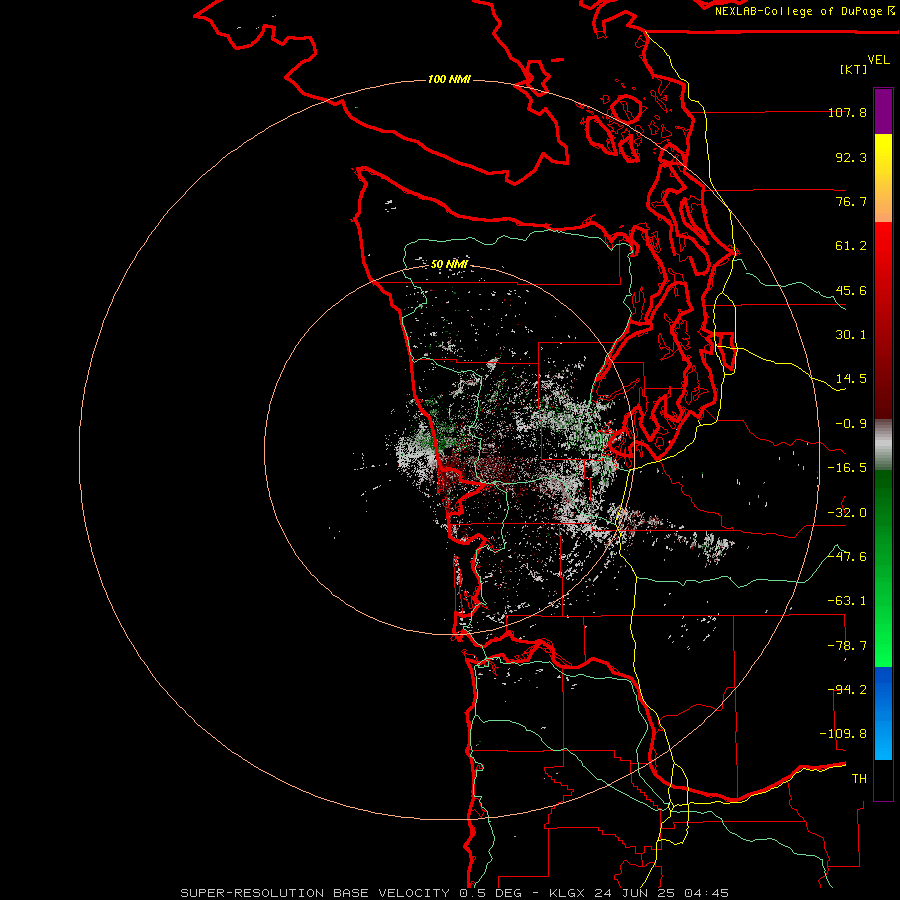Image resolution: width=900 pixels, height=900 pixels.
Task: Click the -94.2 velocity scale value
Action: pyautogui.click(x=847, y=690)
